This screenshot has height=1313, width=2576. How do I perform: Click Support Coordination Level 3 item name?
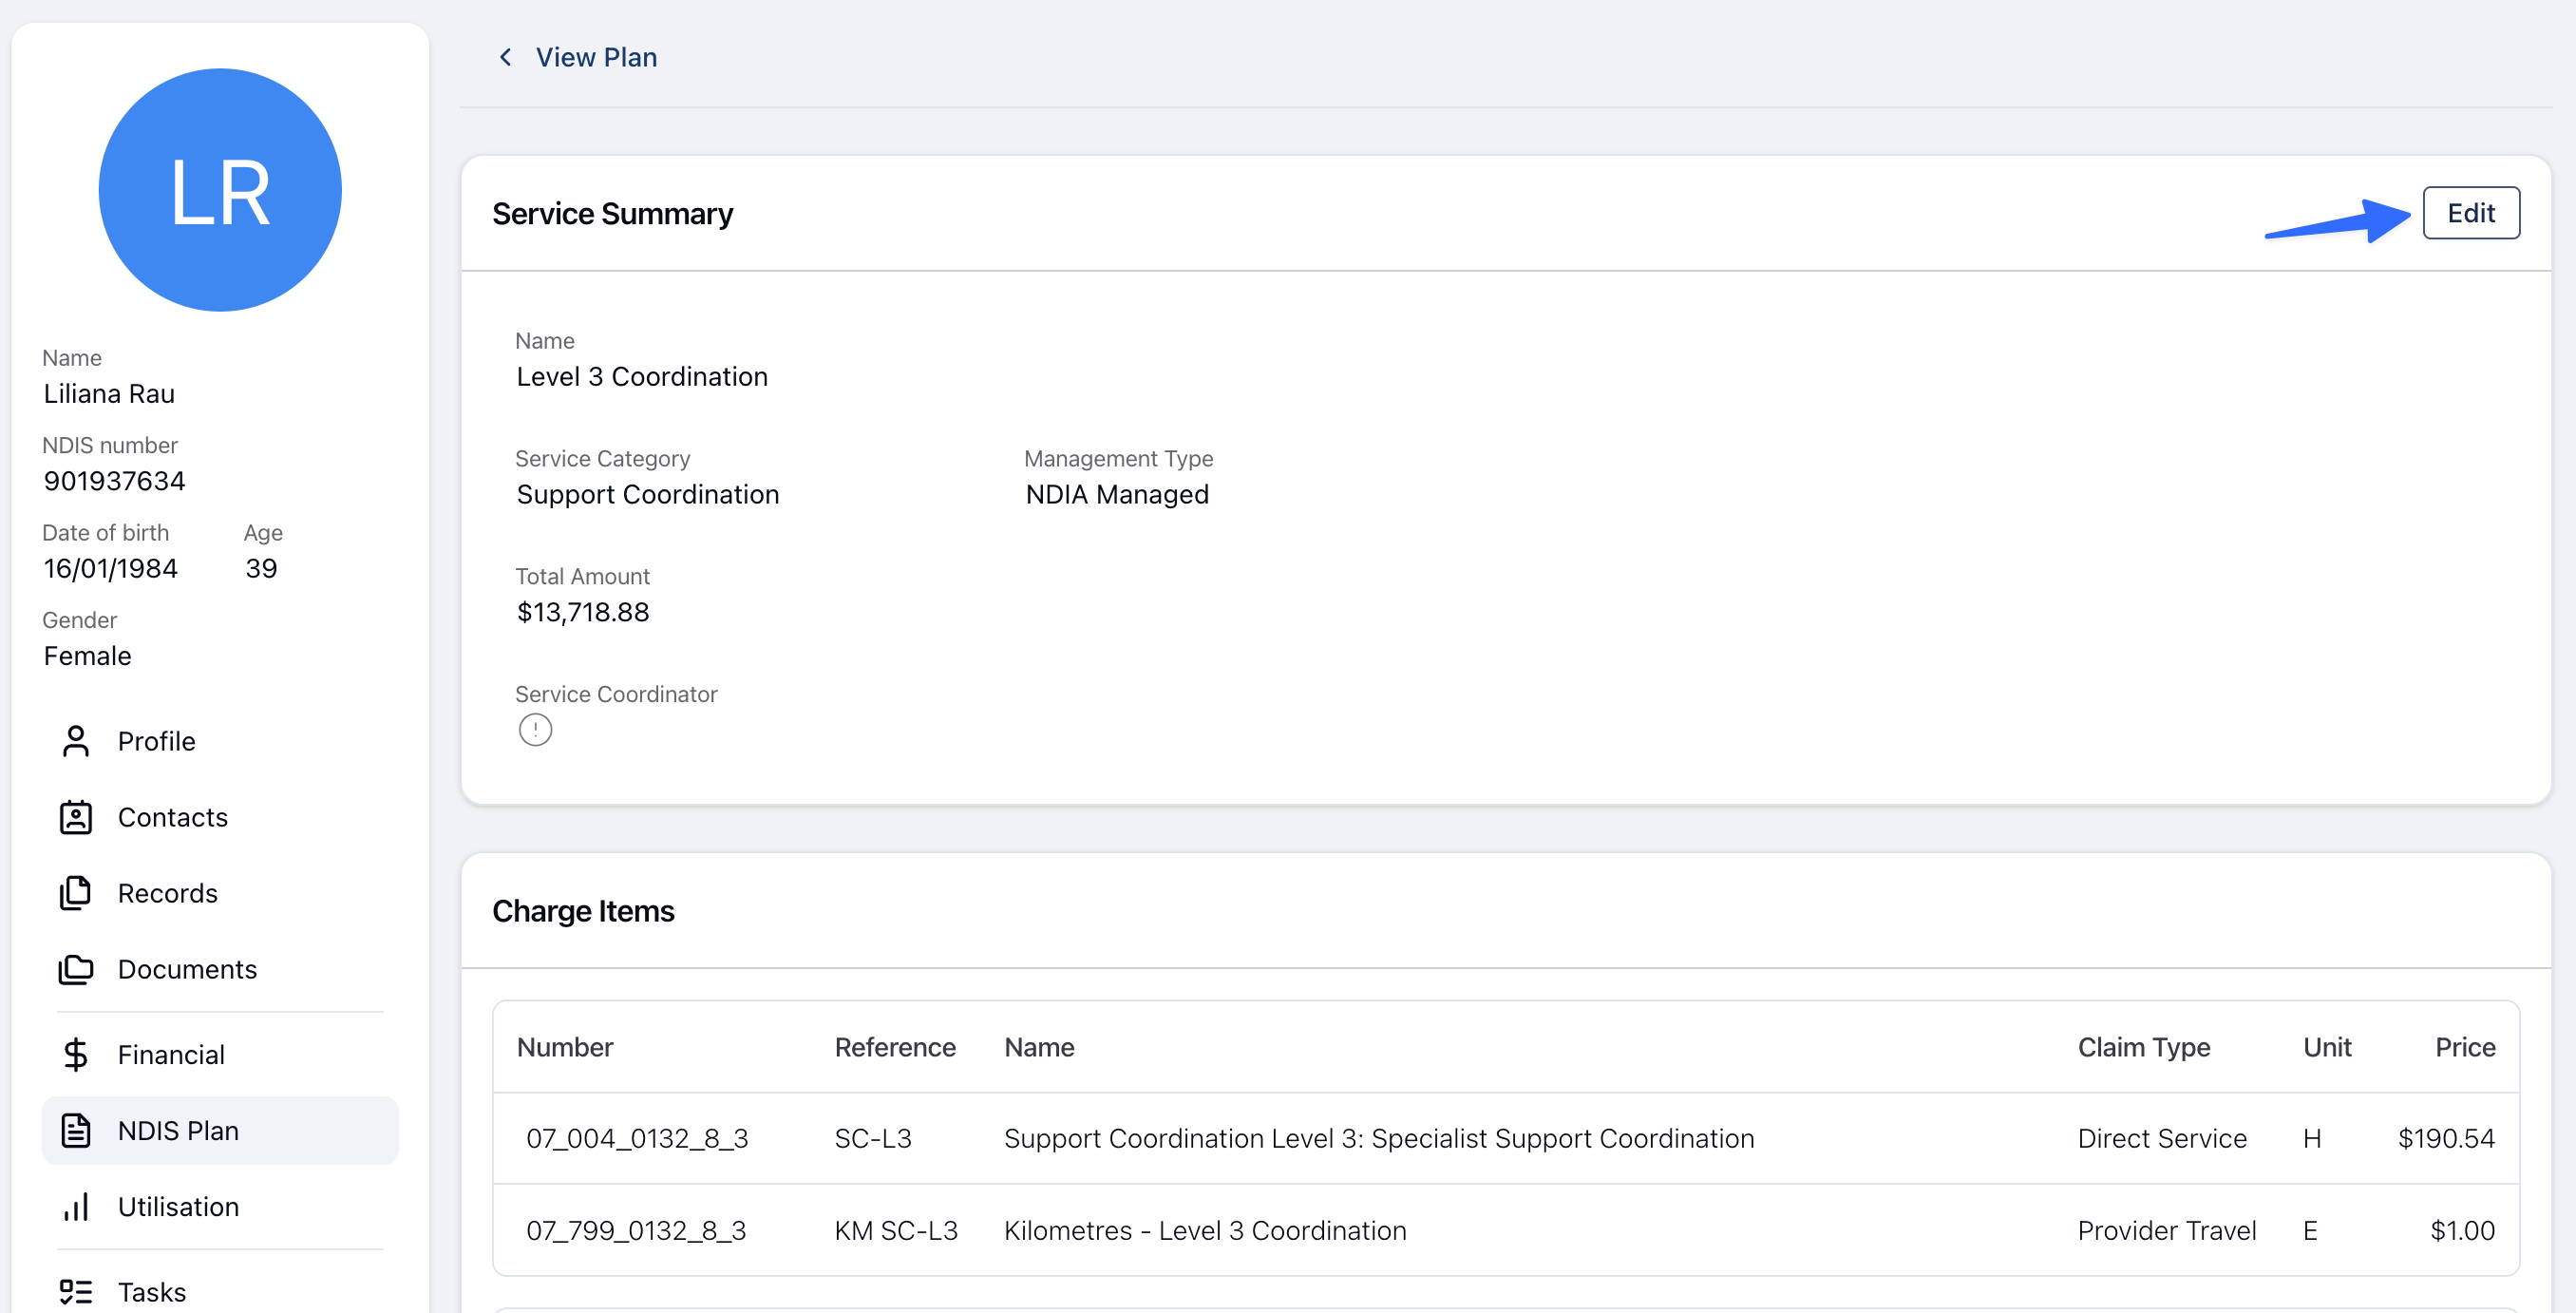(1379, 1138)
